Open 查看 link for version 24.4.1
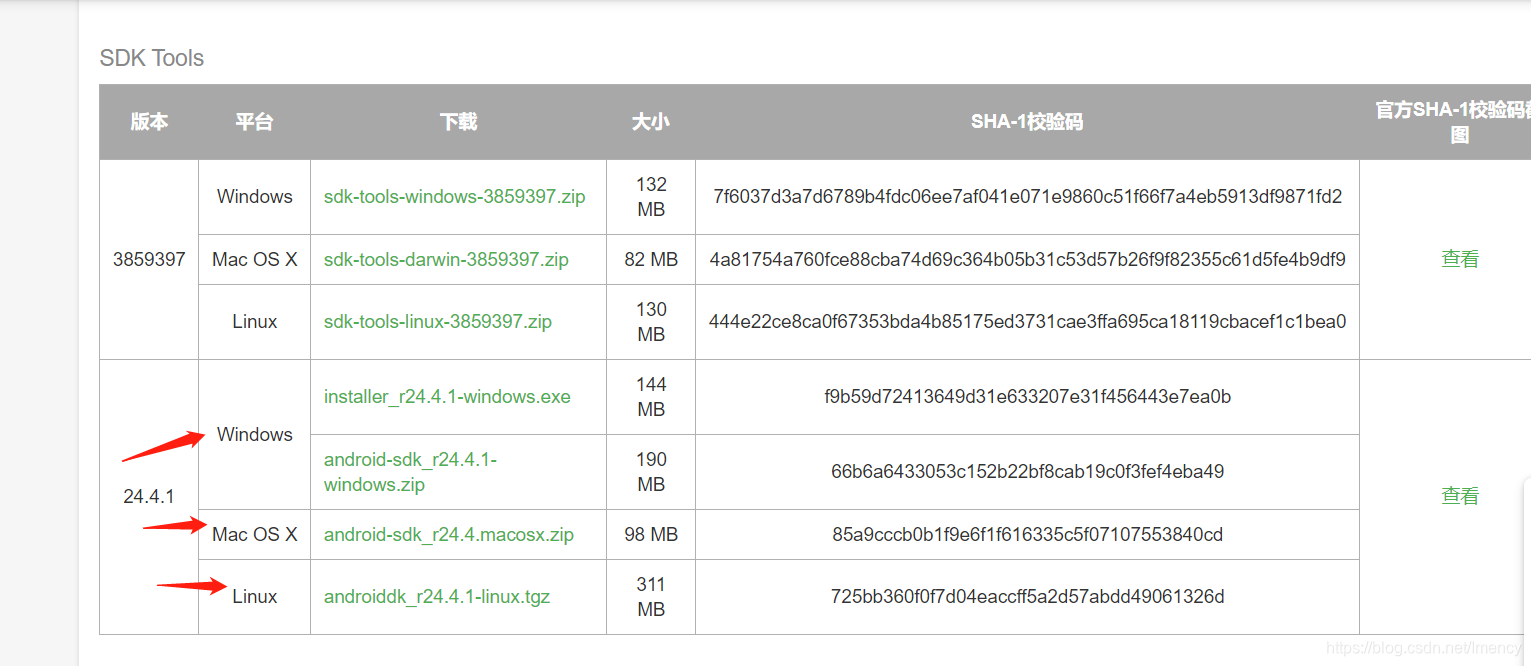The image size is (1531, 666). pos(1460,496)
